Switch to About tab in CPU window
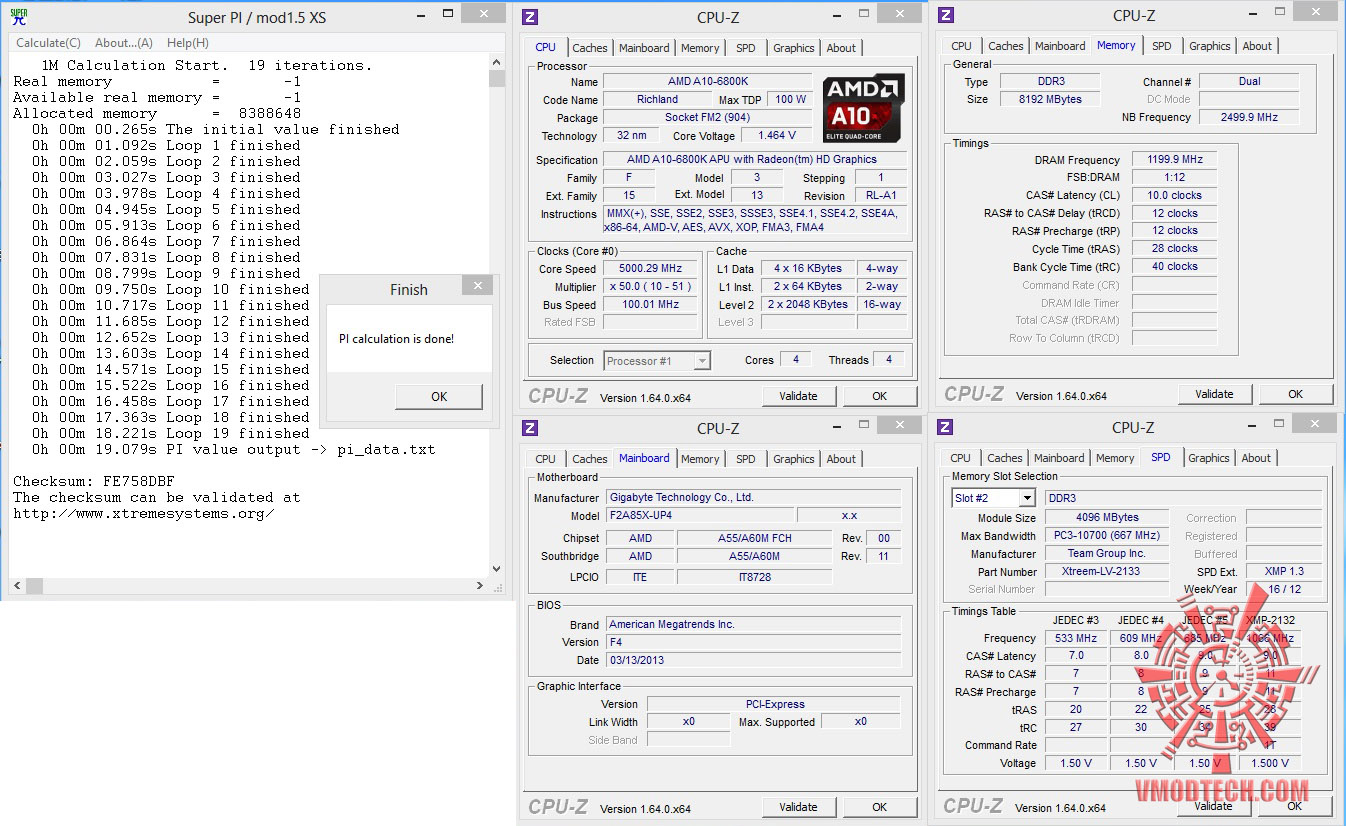 tap(841, 48)
